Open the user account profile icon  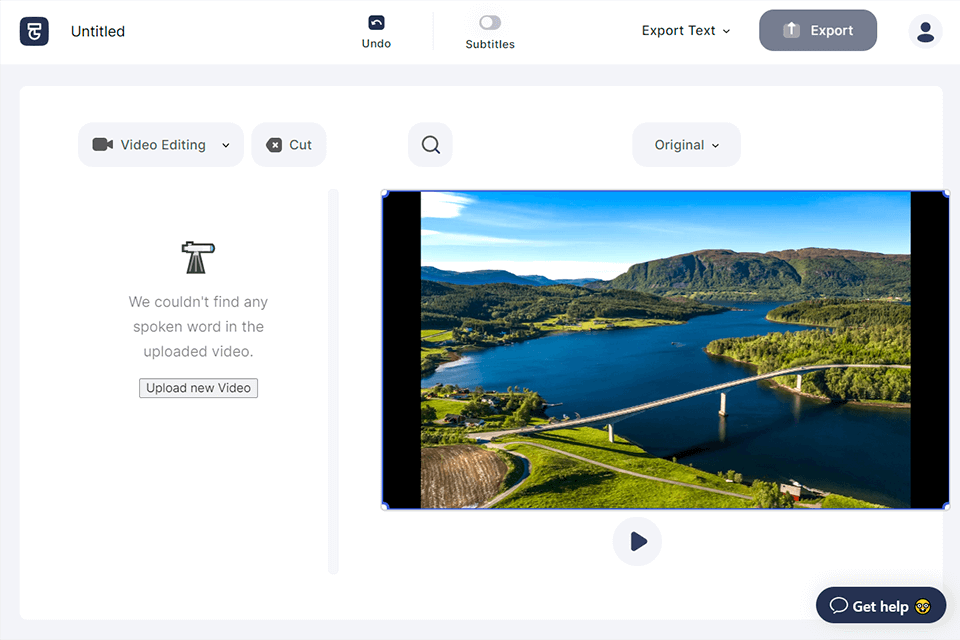tap(925, 31)
